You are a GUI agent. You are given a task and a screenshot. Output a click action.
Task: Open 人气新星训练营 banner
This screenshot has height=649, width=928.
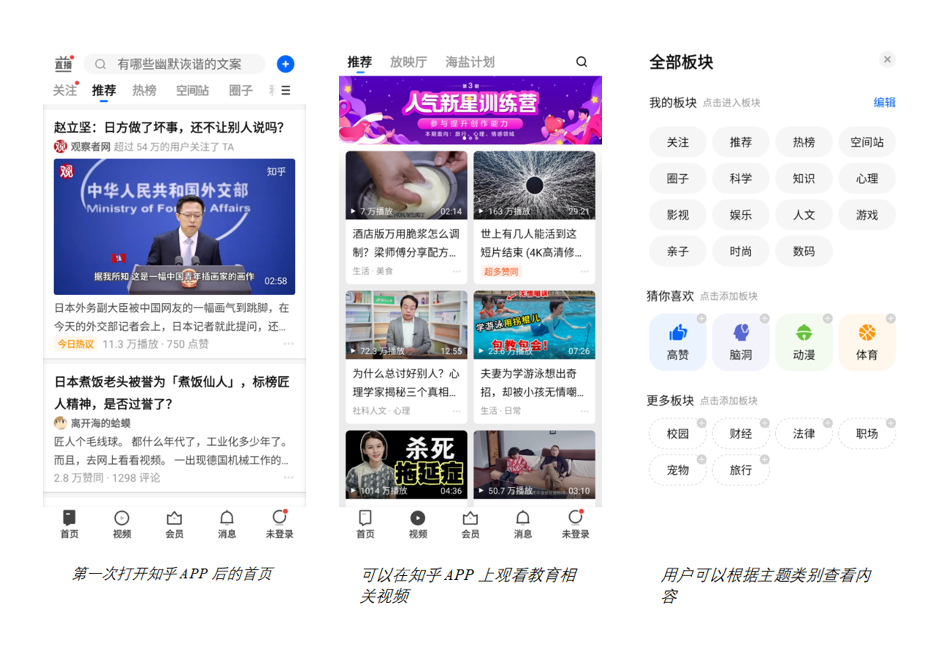pos(471,110)
